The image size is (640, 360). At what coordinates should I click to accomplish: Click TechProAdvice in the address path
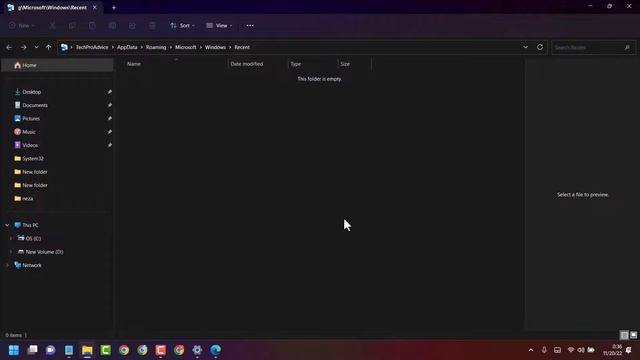coord(92,47)
